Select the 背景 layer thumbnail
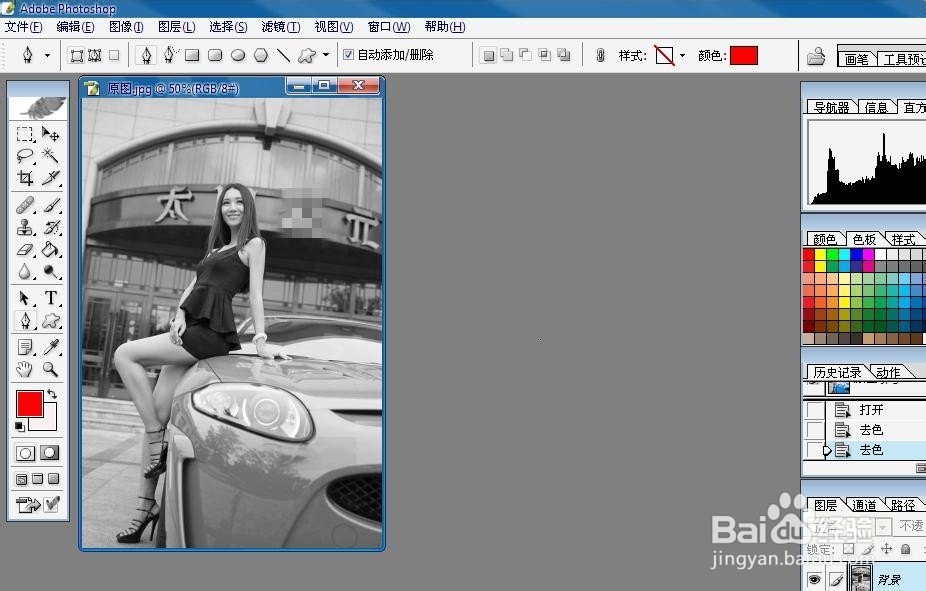The width and height of the screenshot is (926, 591). click(x=860, y=577)
